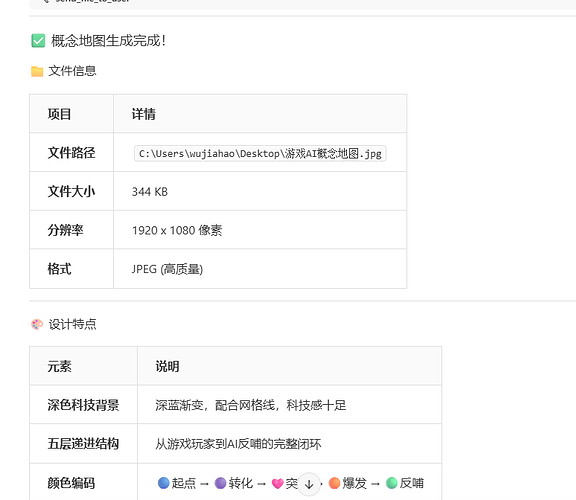Click the 深色科技背景 row label

[x=83, y=405]
